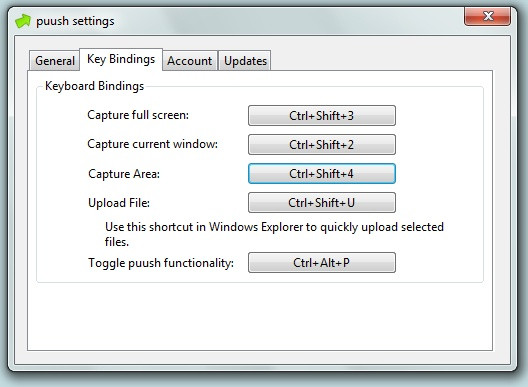Select the Key Bindings tab
The height and width of the screenshot is (387, 528).
click(x=121, y=59)
